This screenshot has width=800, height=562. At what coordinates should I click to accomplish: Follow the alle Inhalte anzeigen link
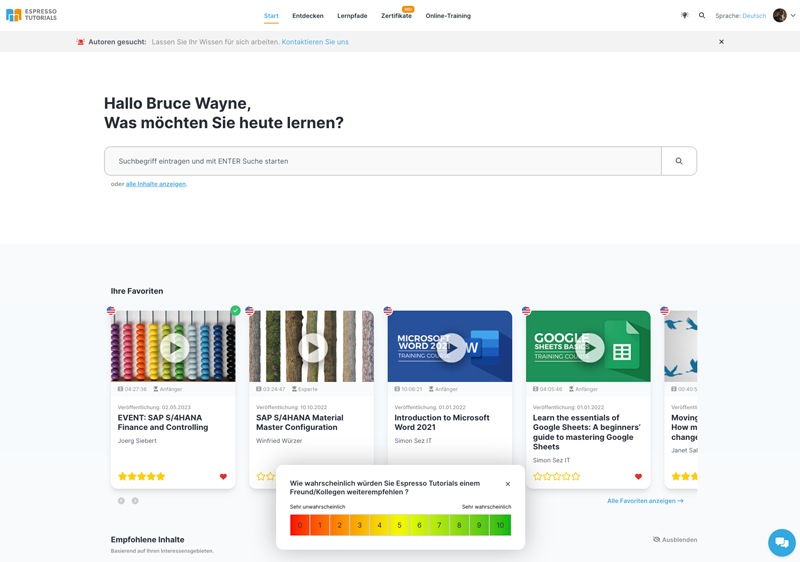156,184
